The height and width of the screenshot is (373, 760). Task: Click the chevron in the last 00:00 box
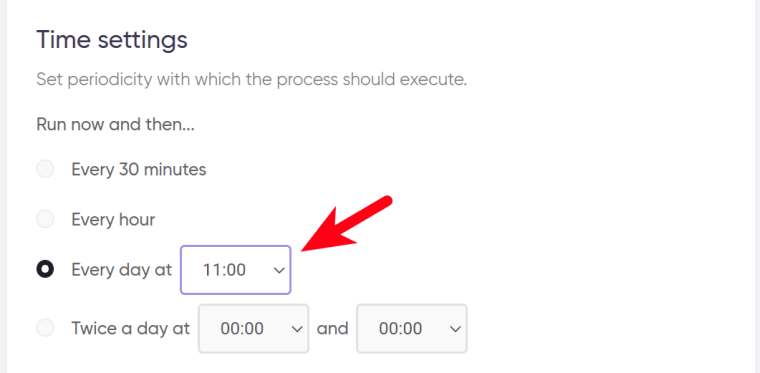click(x=455, y=329)
